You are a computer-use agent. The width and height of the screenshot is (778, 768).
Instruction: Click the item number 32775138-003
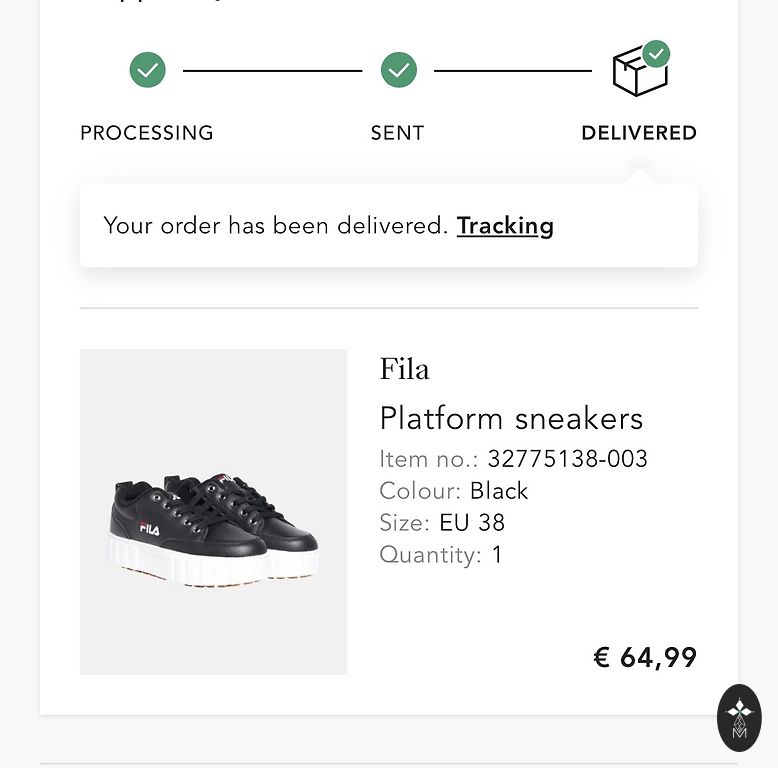pyautogui.click(x=567, y=459)
